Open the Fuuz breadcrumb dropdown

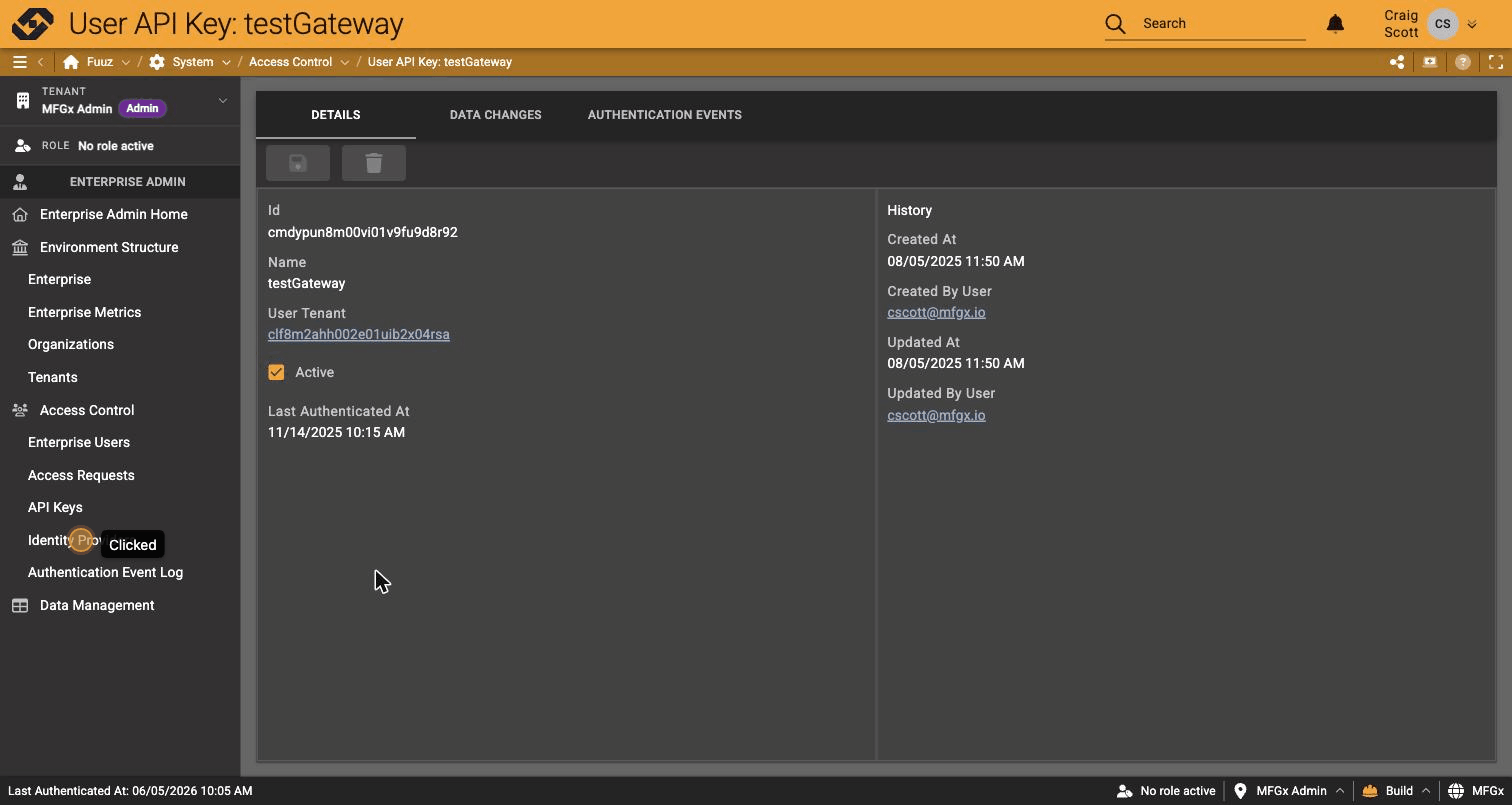pyautogui.click(x=125, y=62)
